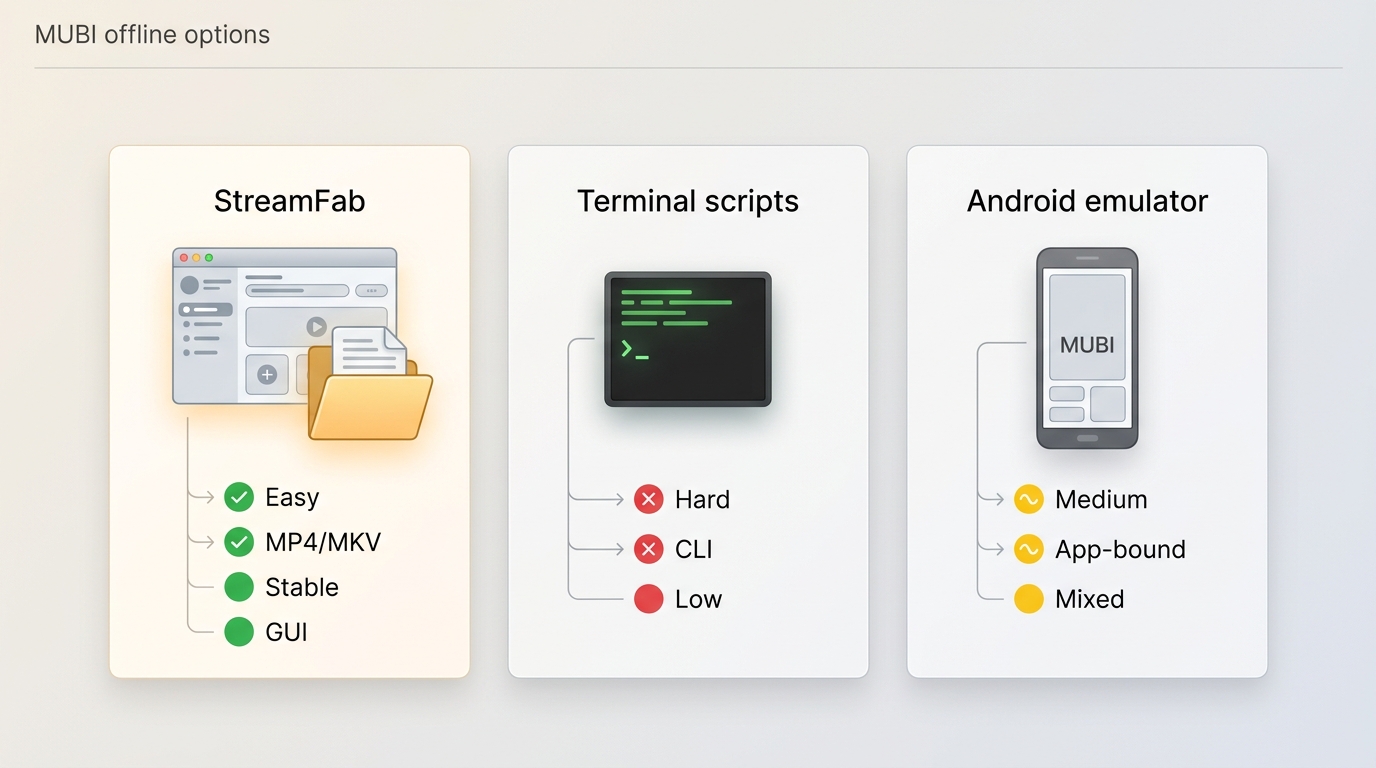The image size is (1376, 768).
Task: Click the red X icon beside CLI
Action: (649, 549)
